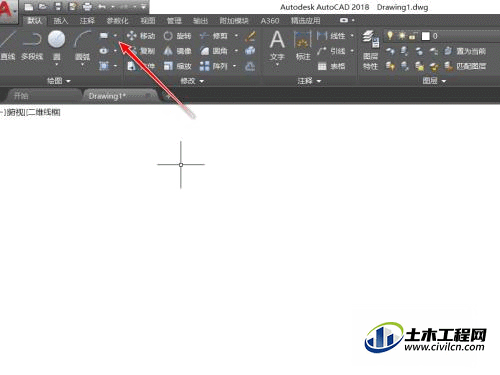Activate the Scale (缩放) tool
This screenshot has height=375, width=500.
(177, 66)
